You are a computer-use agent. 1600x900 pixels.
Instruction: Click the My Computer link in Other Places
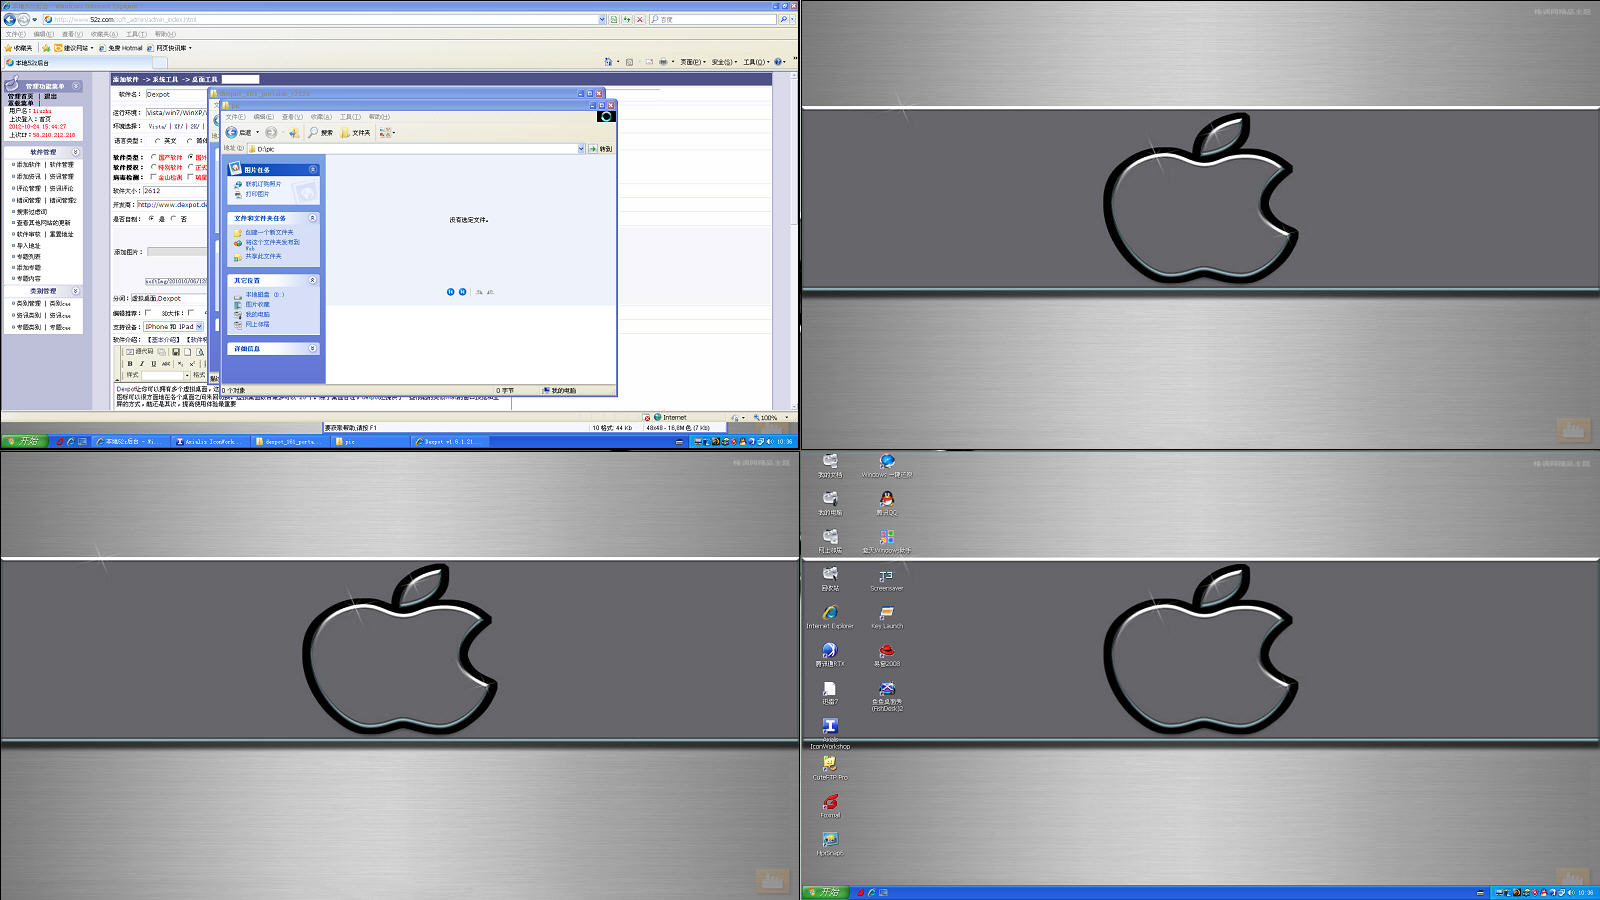click(x=257, y=314)
